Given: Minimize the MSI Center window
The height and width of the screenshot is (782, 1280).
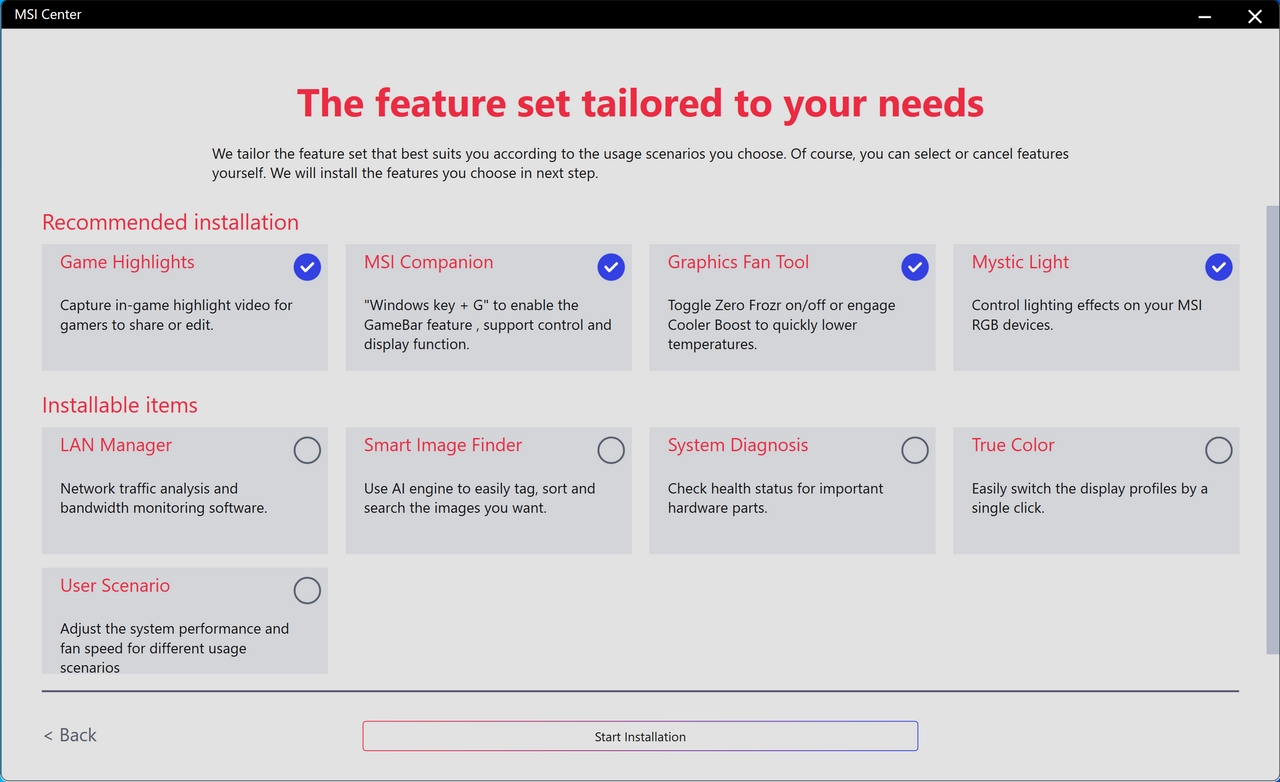Looking at the screenshot, I should [x=1206, y=15].
